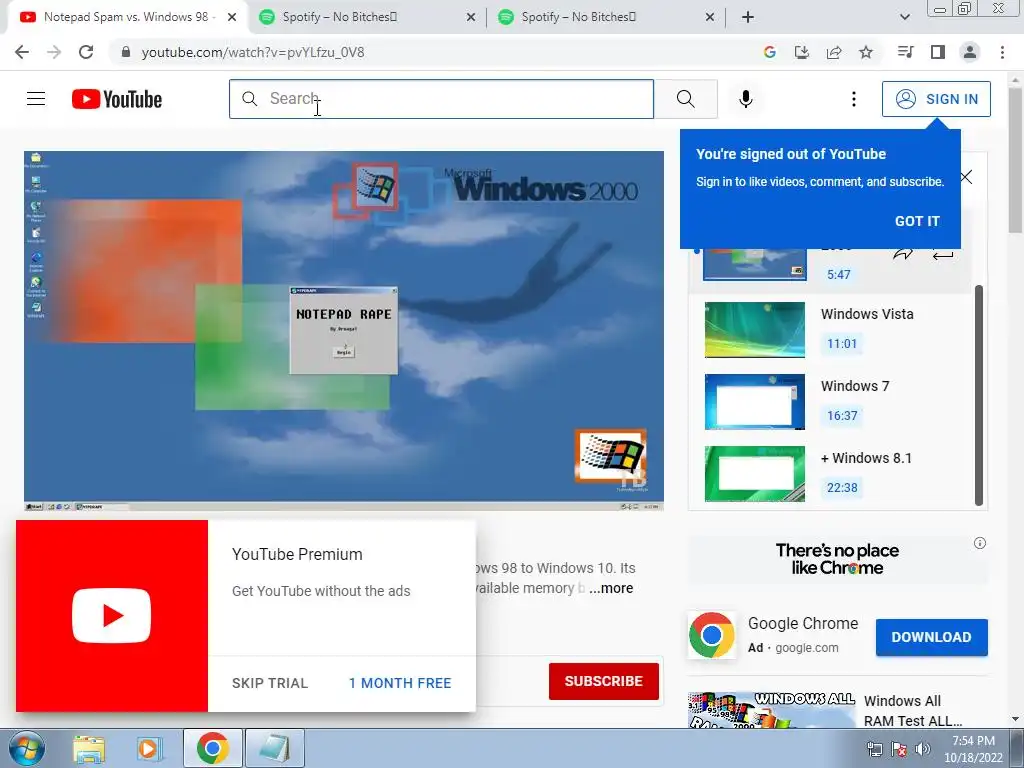The height and width of the screenshot is (768, 1024).
Task: Click the red SUBSCRIBE button
Action: click(603, 681)
